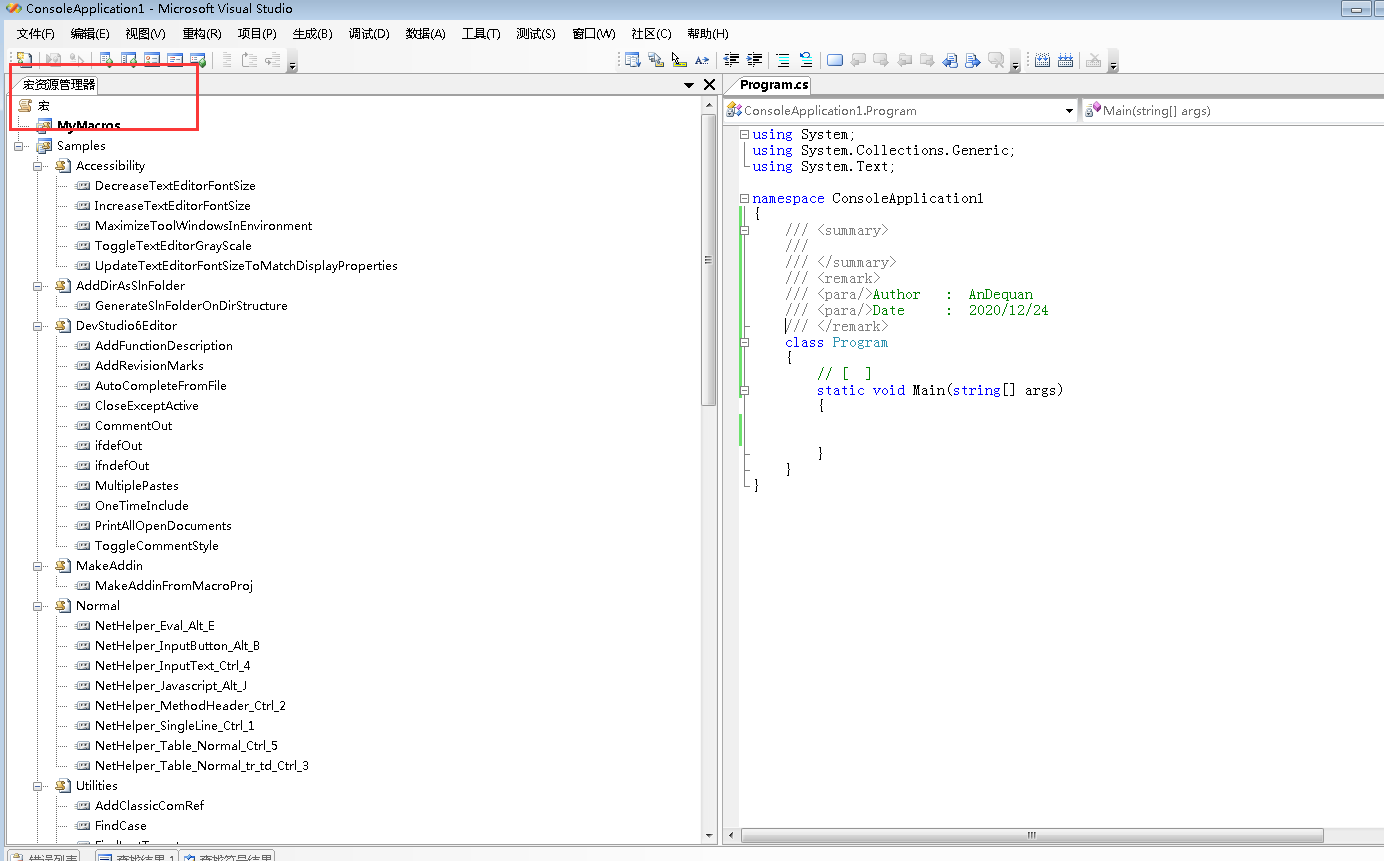
Task: Collapse the Utilities module
Action: coord(38,786)
